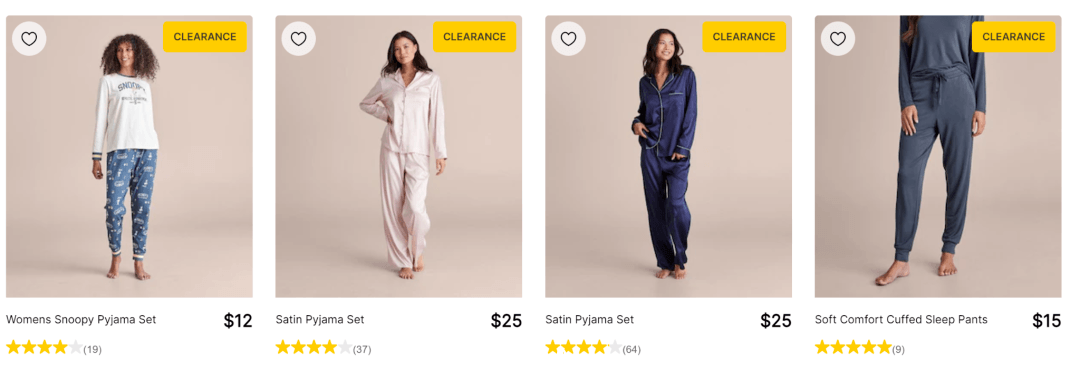Click Satin Pyjama Set title priced with 37 reviews

(320, 319)
